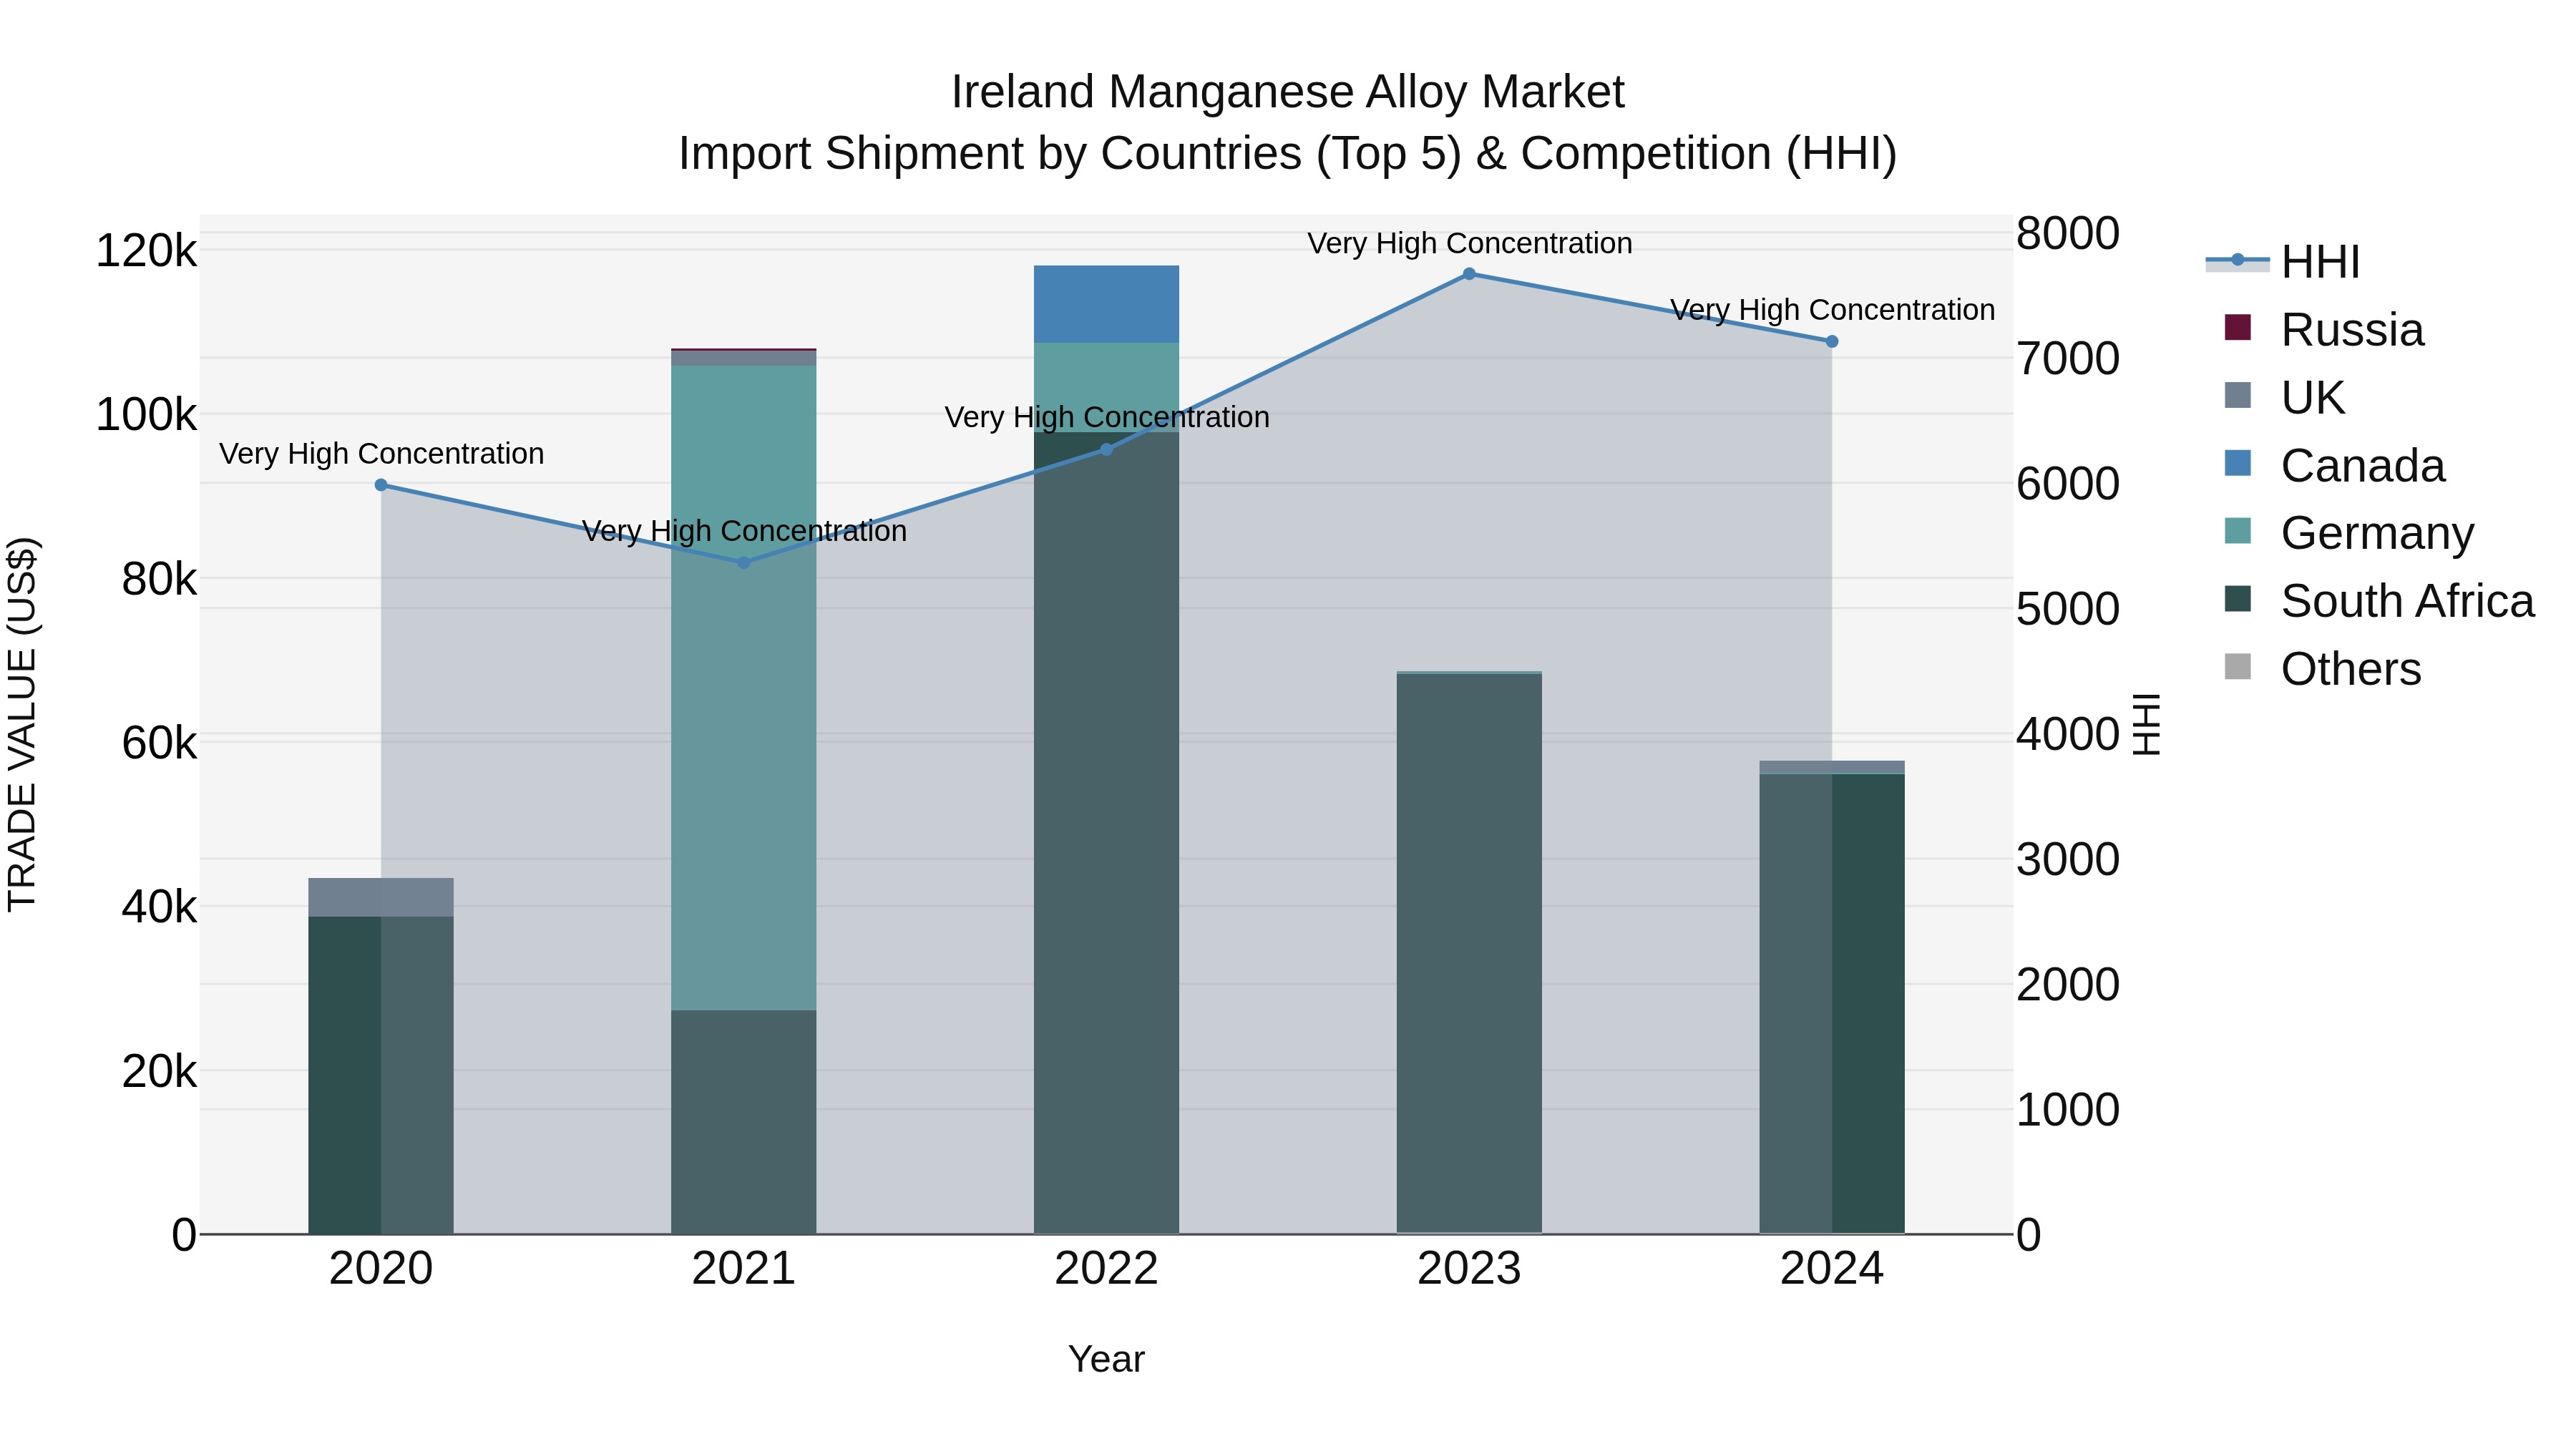Click the UK bar segment in 2020
Image resolution: width=2576 pixels, height=1449 pixels.
click(381, 898)
